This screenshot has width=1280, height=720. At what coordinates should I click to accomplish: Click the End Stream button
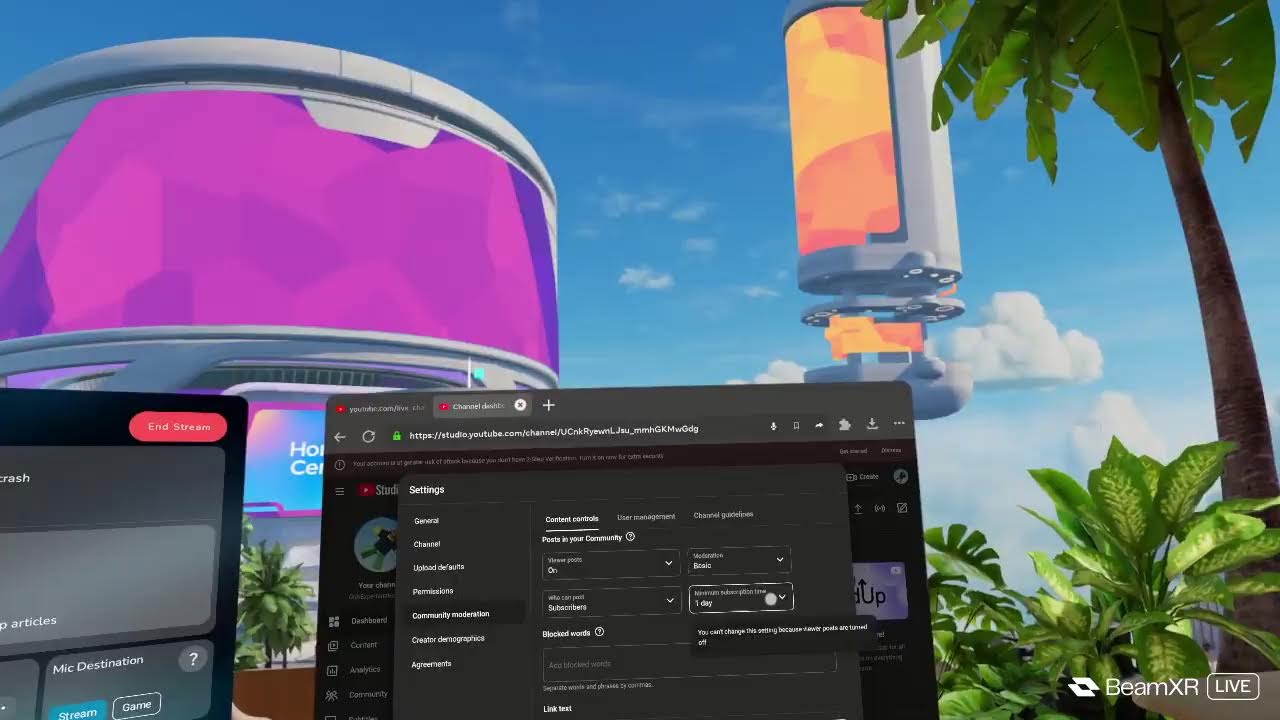tap(178, 427)
